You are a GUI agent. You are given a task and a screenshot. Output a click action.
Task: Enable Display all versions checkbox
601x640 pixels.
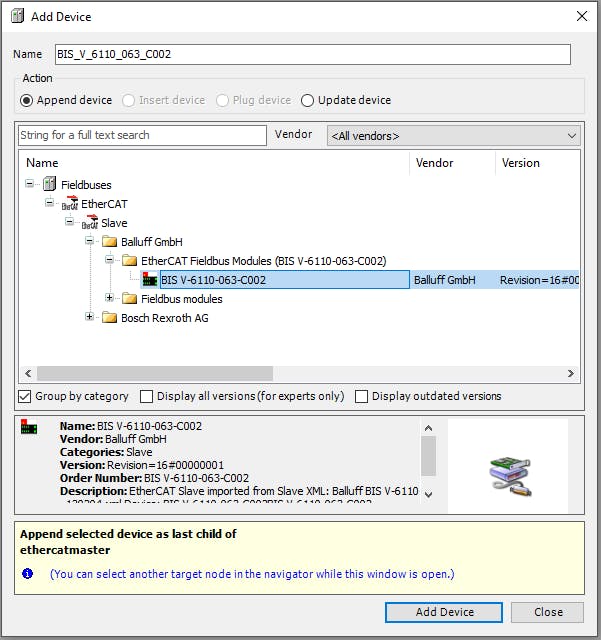146,396
